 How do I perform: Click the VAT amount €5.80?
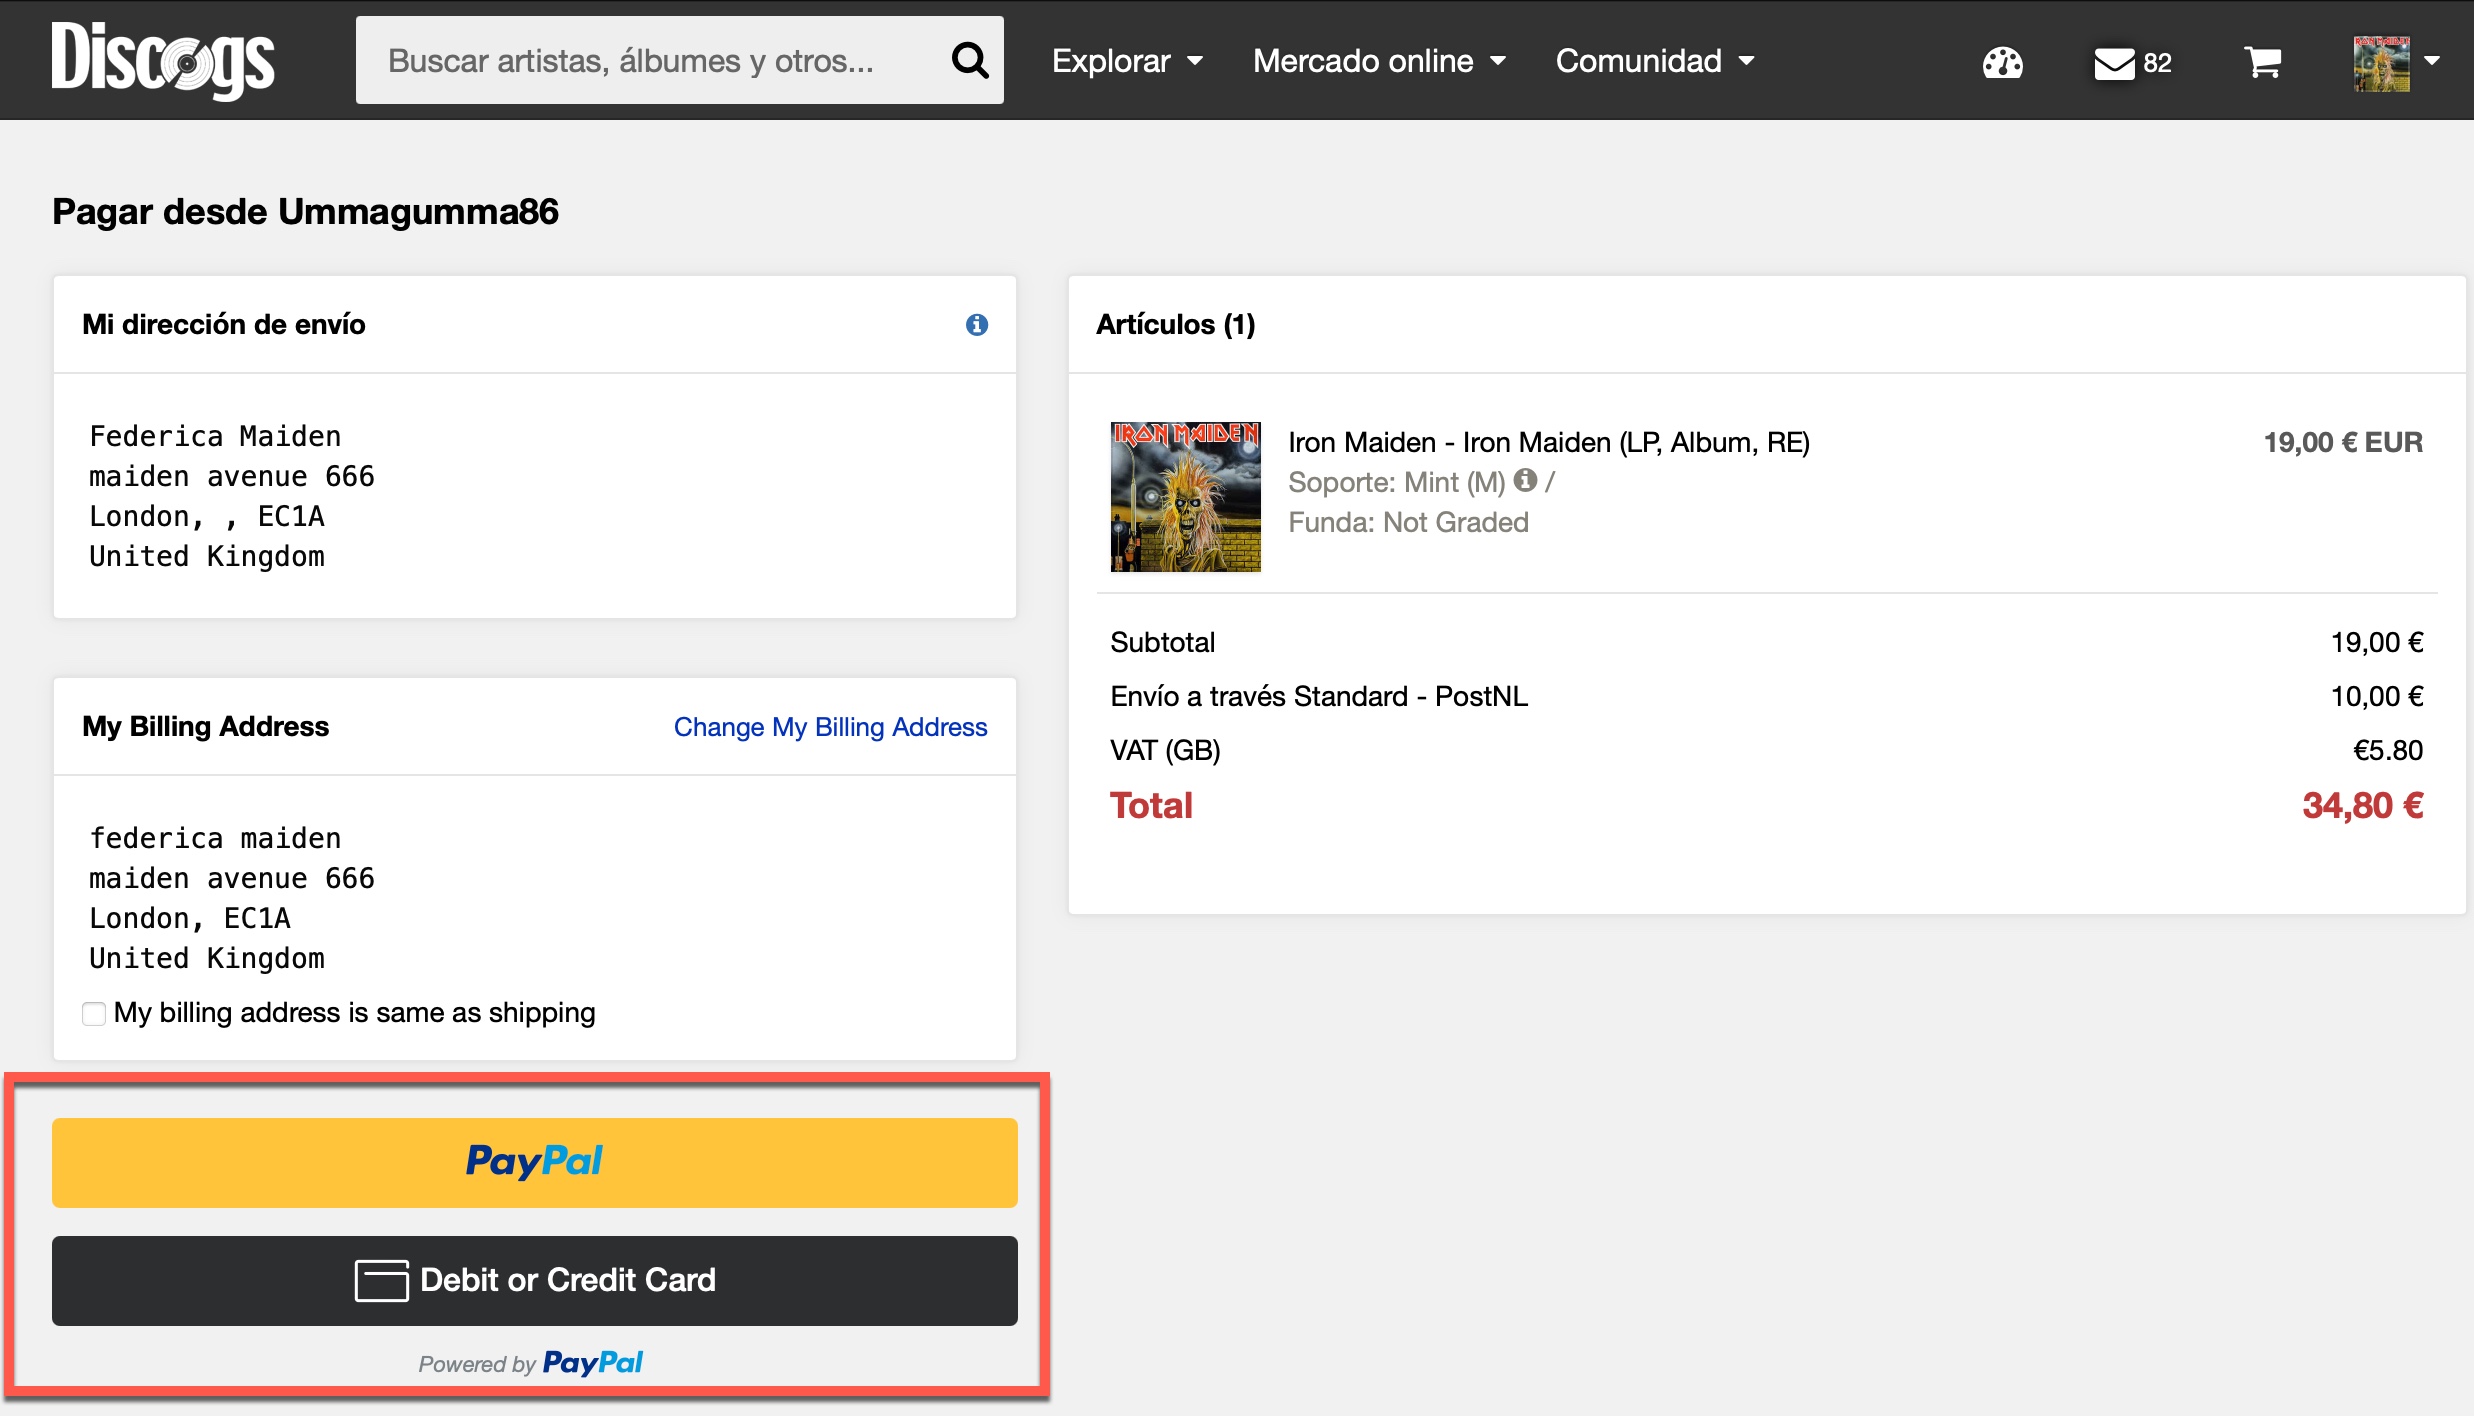coord(2387,750)
